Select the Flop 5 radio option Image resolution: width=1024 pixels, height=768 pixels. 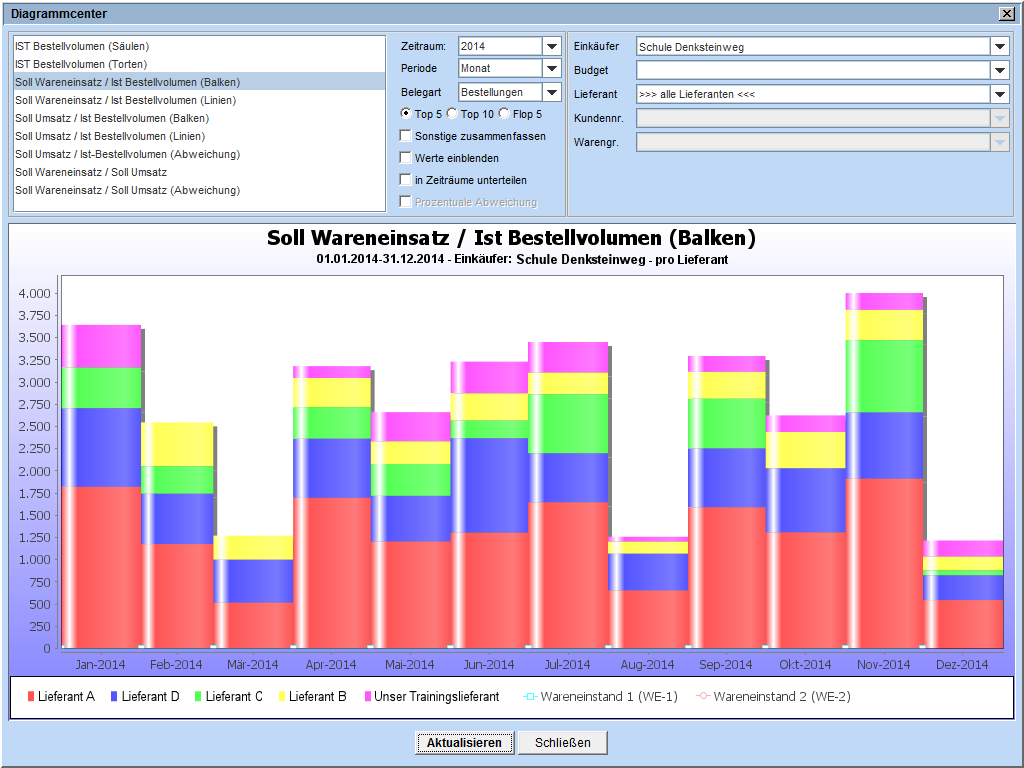click(x=504, y=114)
